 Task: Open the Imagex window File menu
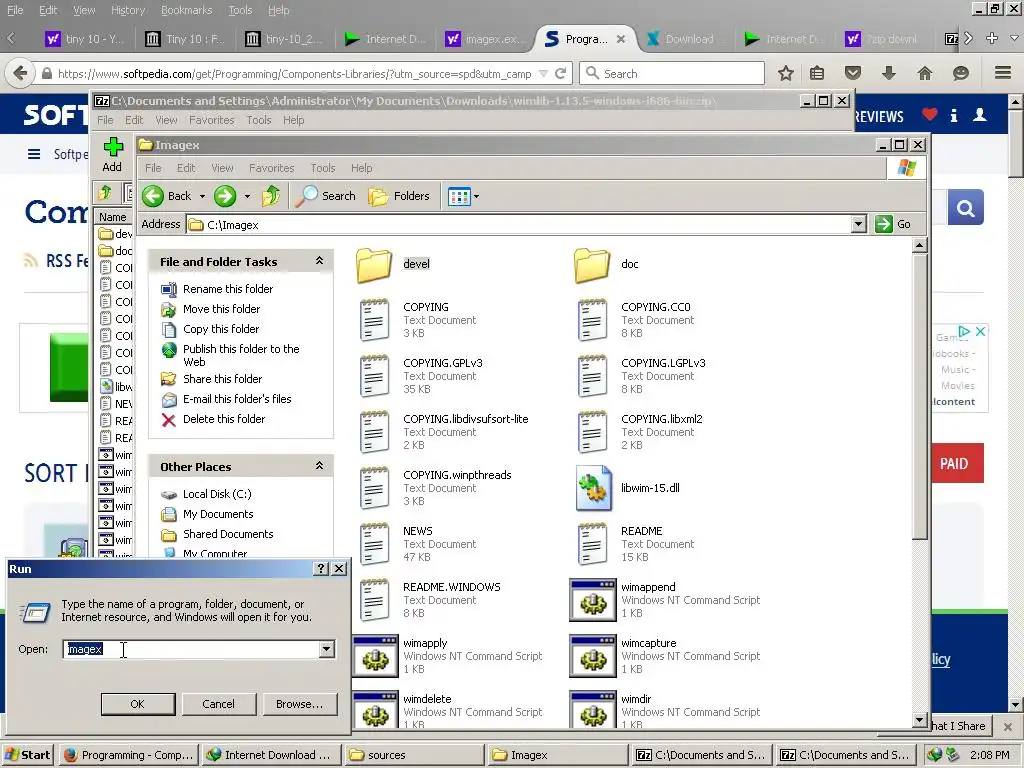pos(153,168)
